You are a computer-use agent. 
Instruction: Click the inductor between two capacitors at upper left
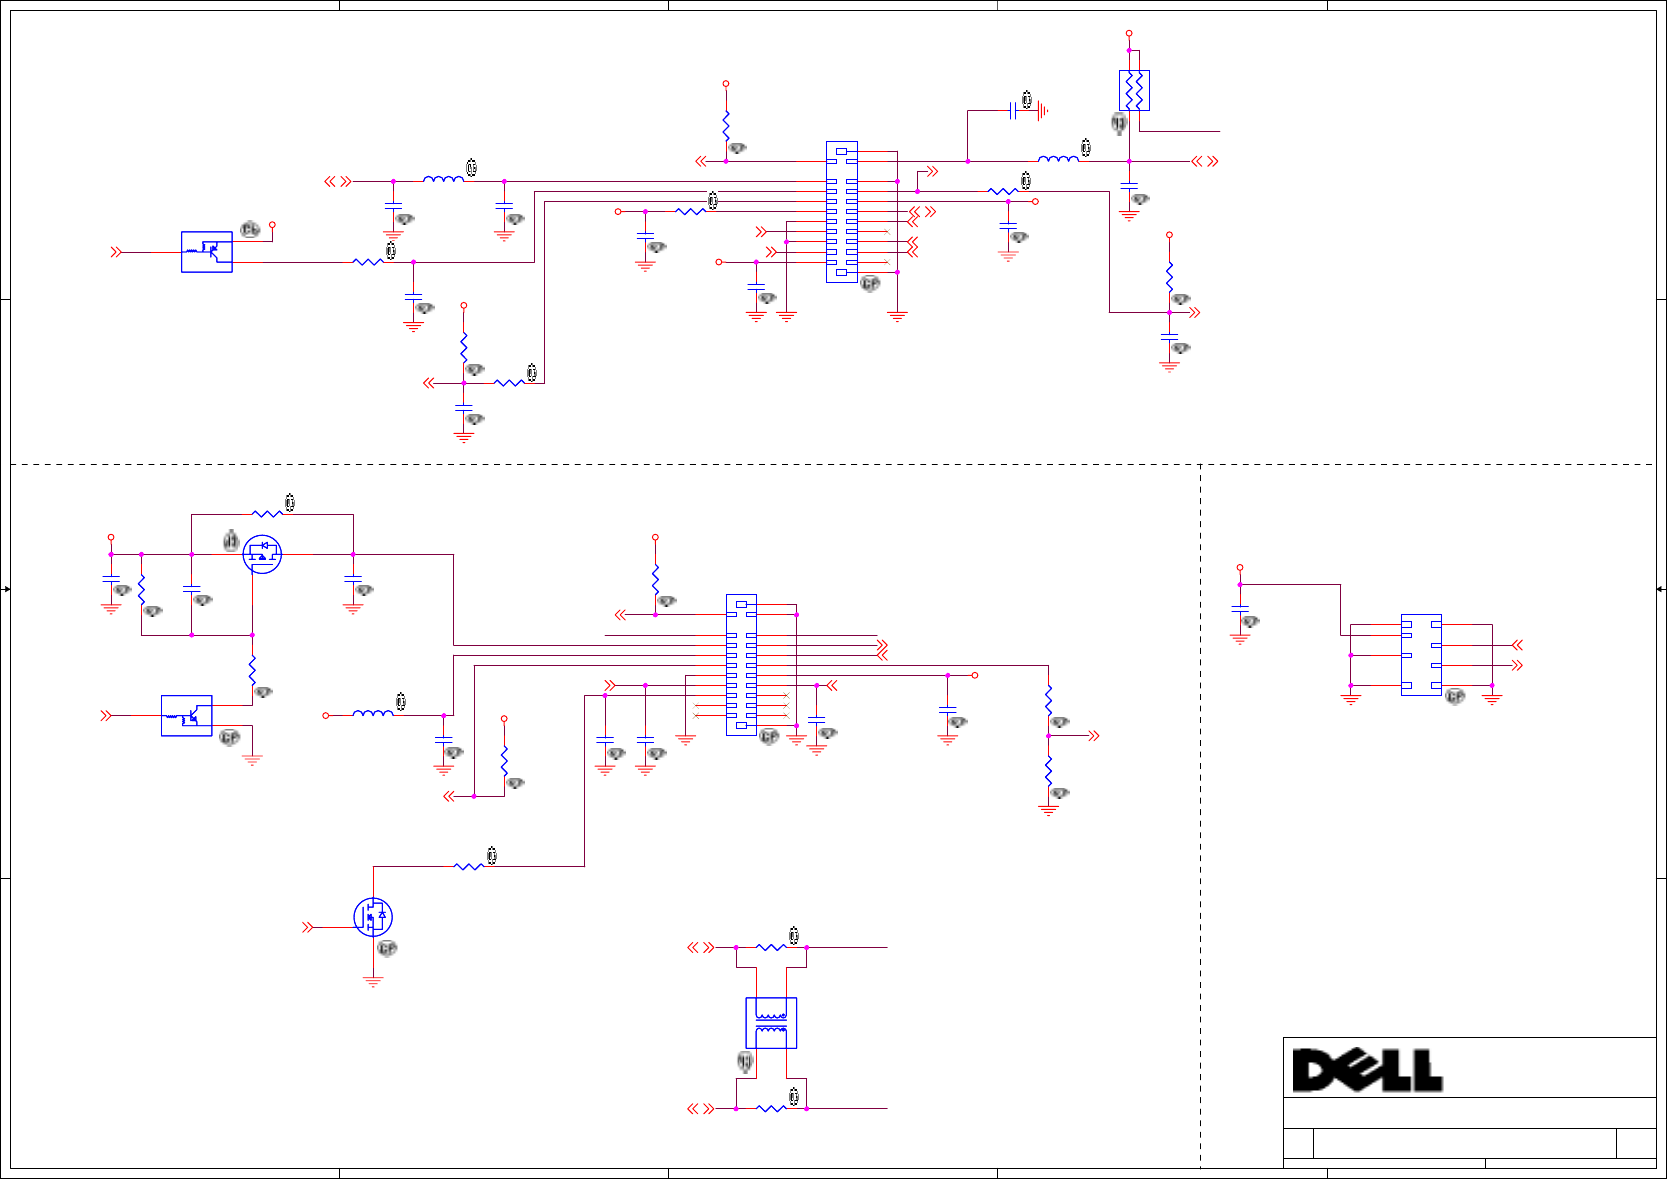[x=443, y=178]
